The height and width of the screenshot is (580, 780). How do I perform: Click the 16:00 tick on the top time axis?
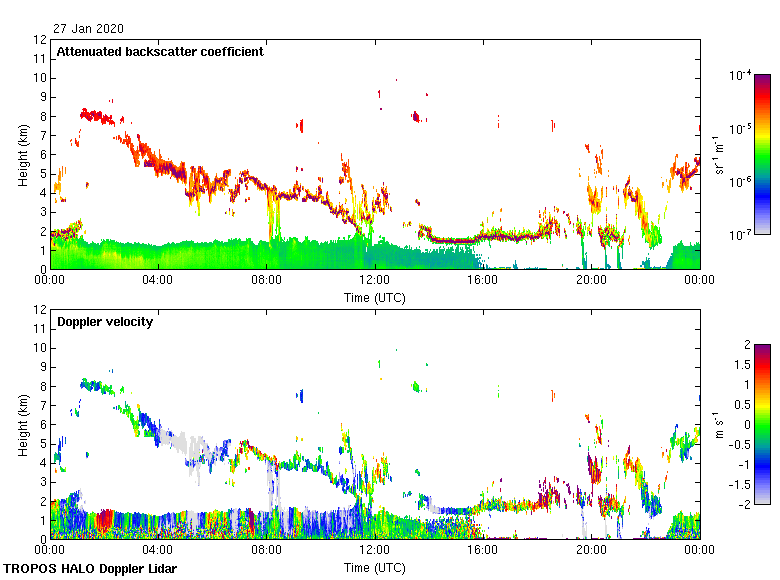tap(483, 281)
